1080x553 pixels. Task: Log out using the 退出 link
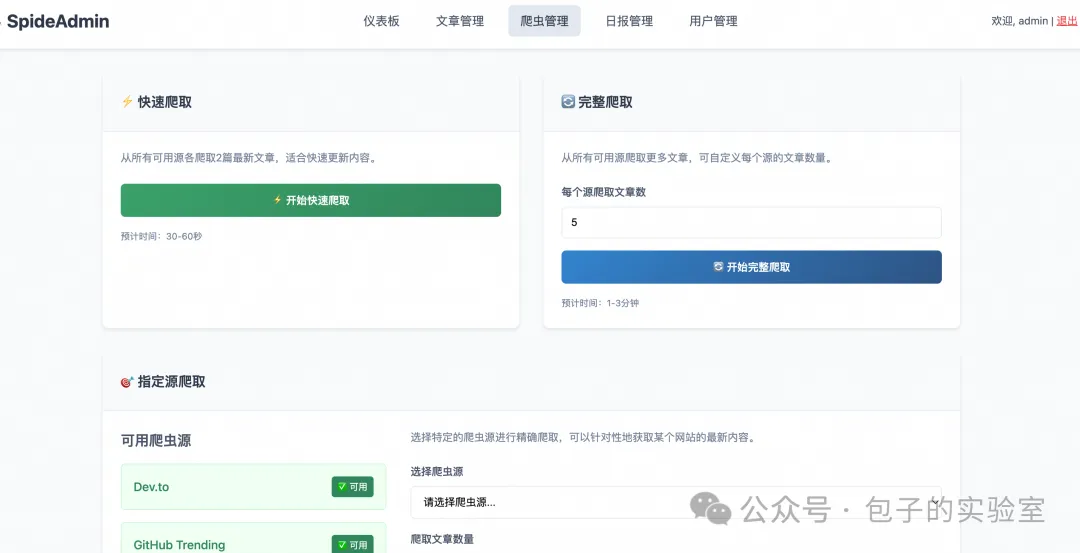[x=1067, y=21]
